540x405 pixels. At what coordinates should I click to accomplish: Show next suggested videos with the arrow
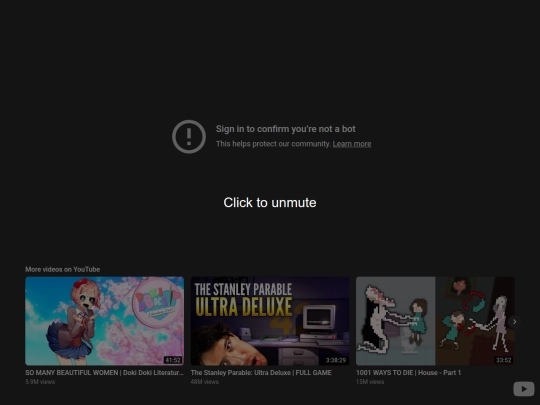pyautogui.click(x=515, y=322)
